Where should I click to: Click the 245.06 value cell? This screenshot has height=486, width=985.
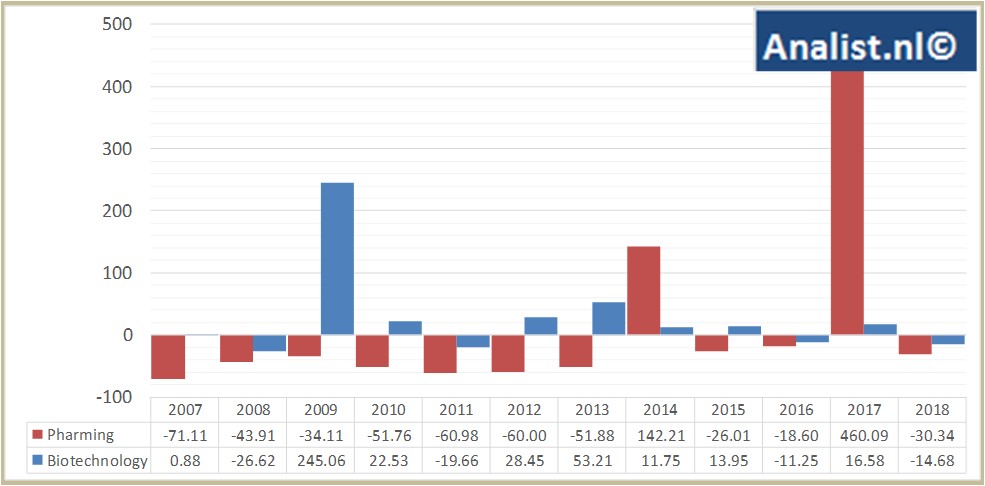(320, 461)
